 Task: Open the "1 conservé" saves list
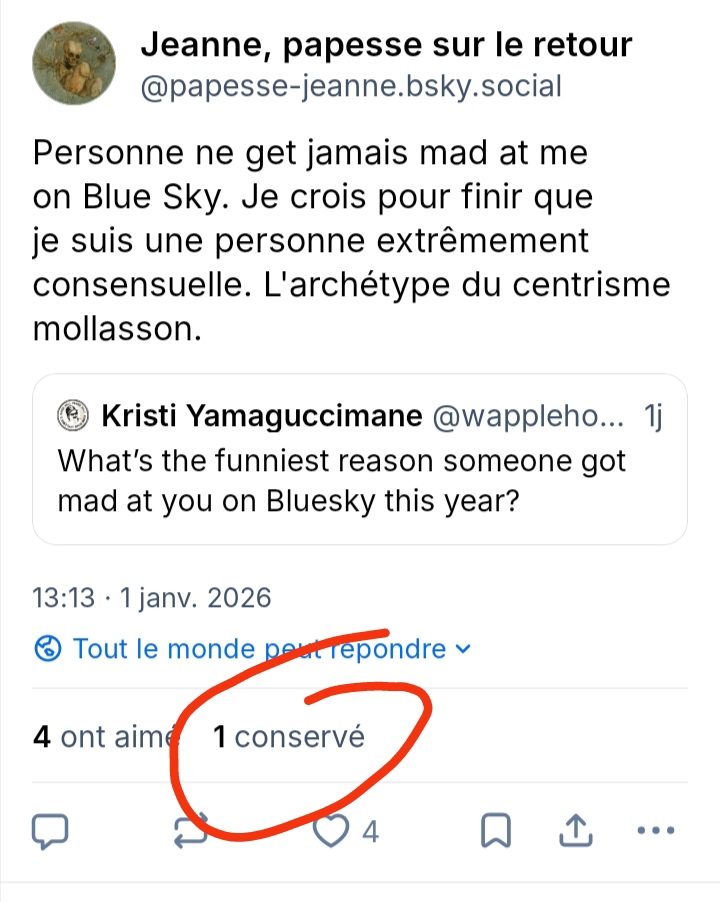coord(290,738)
